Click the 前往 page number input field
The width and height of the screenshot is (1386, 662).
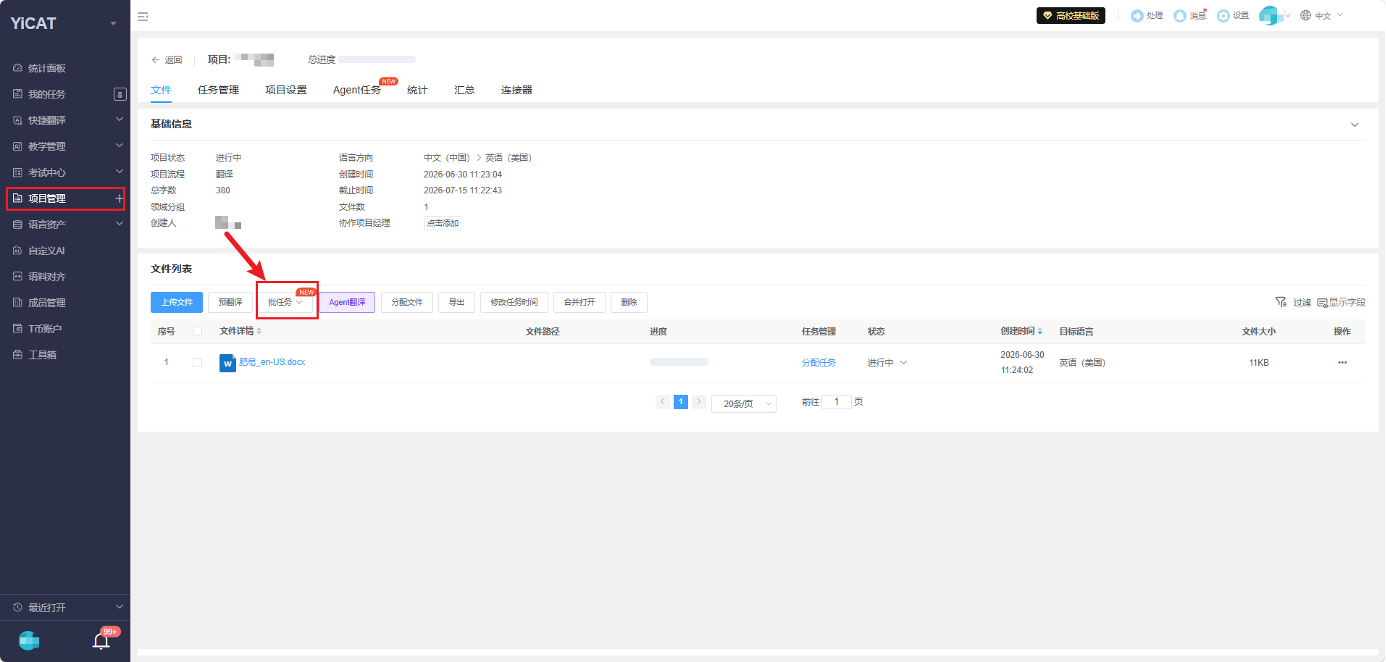point(837,402)
